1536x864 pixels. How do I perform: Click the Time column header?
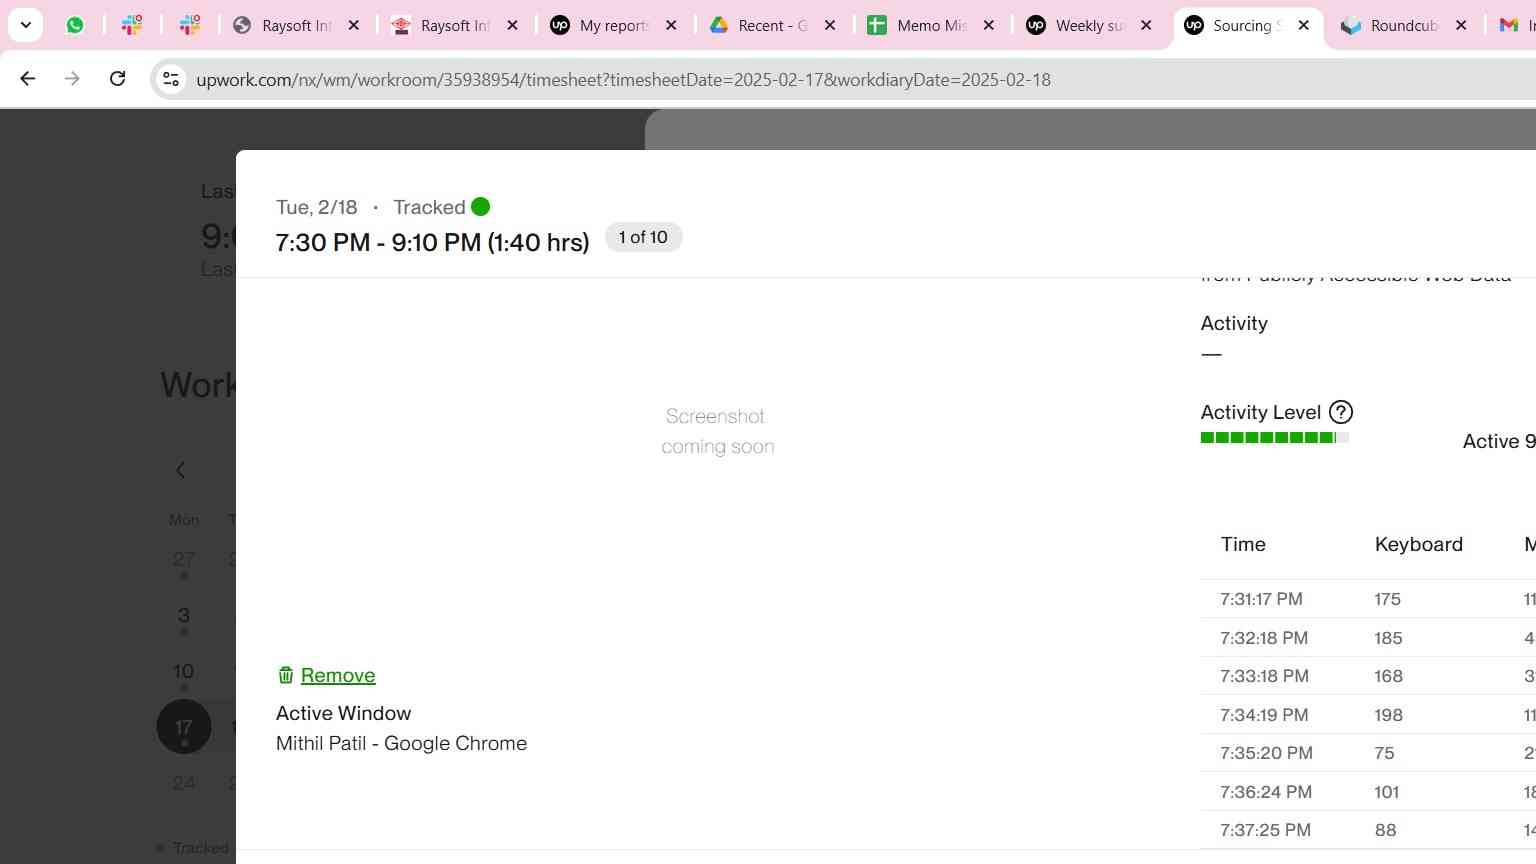click(x=1243, y=544)
